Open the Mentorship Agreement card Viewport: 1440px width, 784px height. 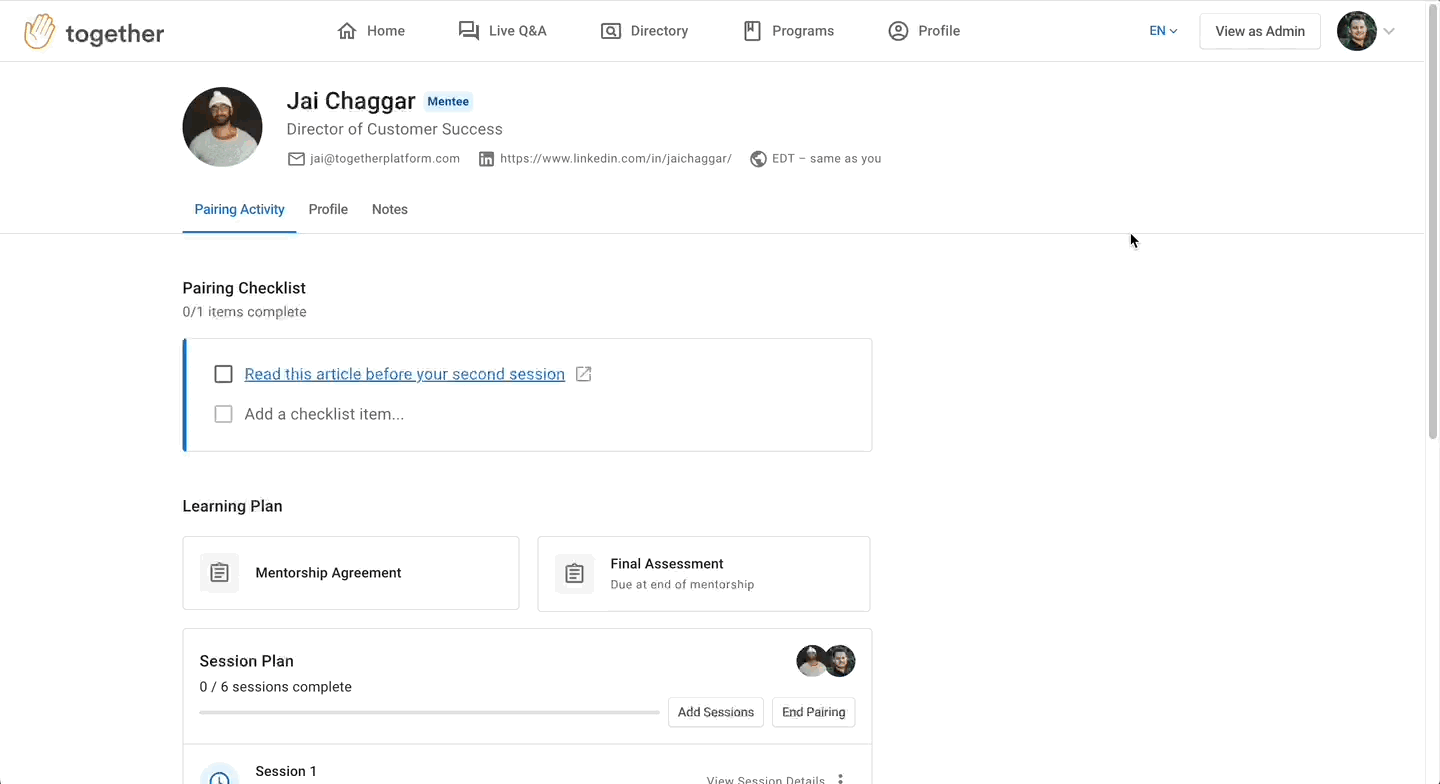pyautogui.click(x=351, y=573)
